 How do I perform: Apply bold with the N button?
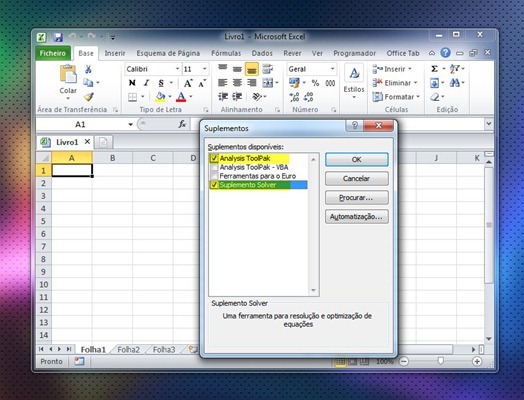132,83
